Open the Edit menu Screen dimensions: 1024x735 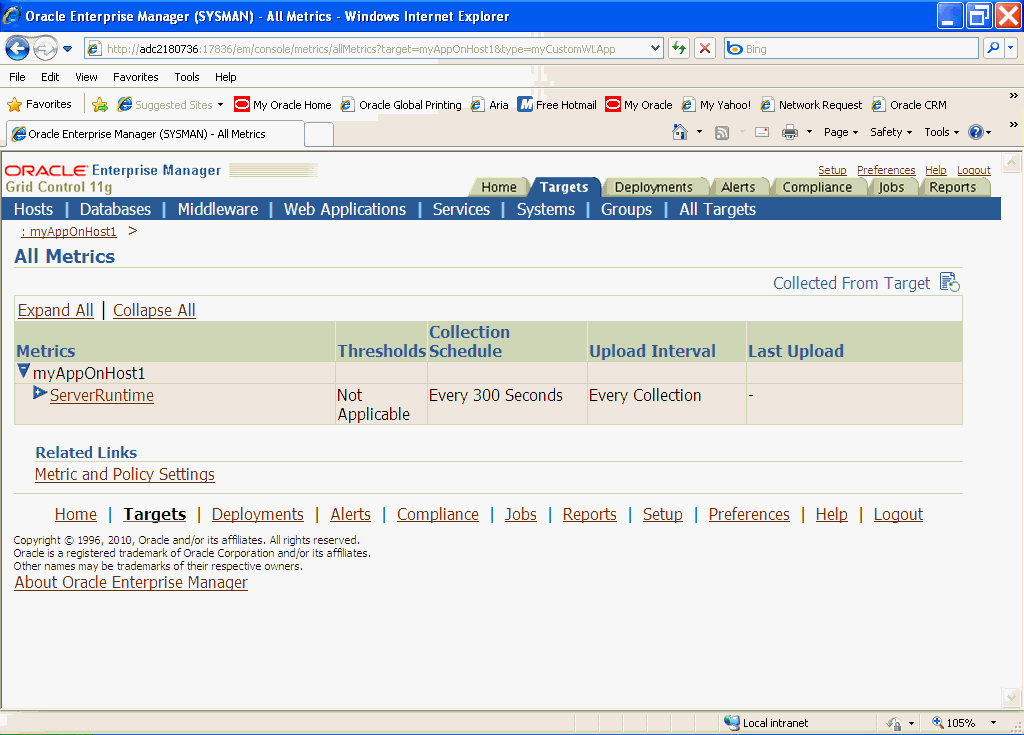(50, 77)
